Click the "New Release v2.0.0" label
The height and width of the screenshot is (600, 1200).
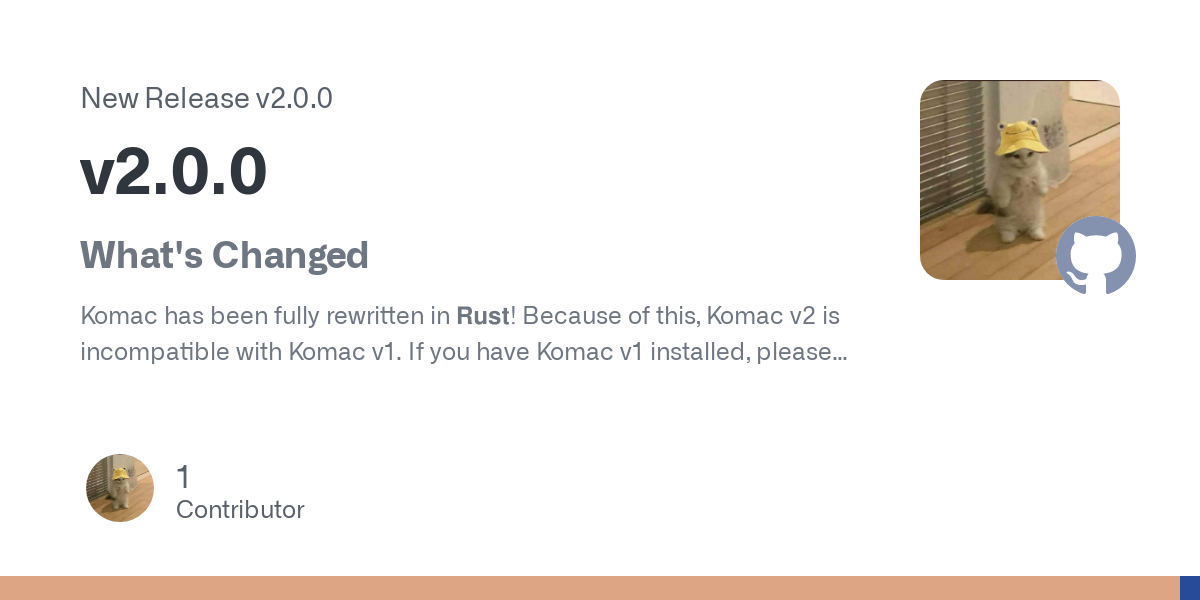206,99
